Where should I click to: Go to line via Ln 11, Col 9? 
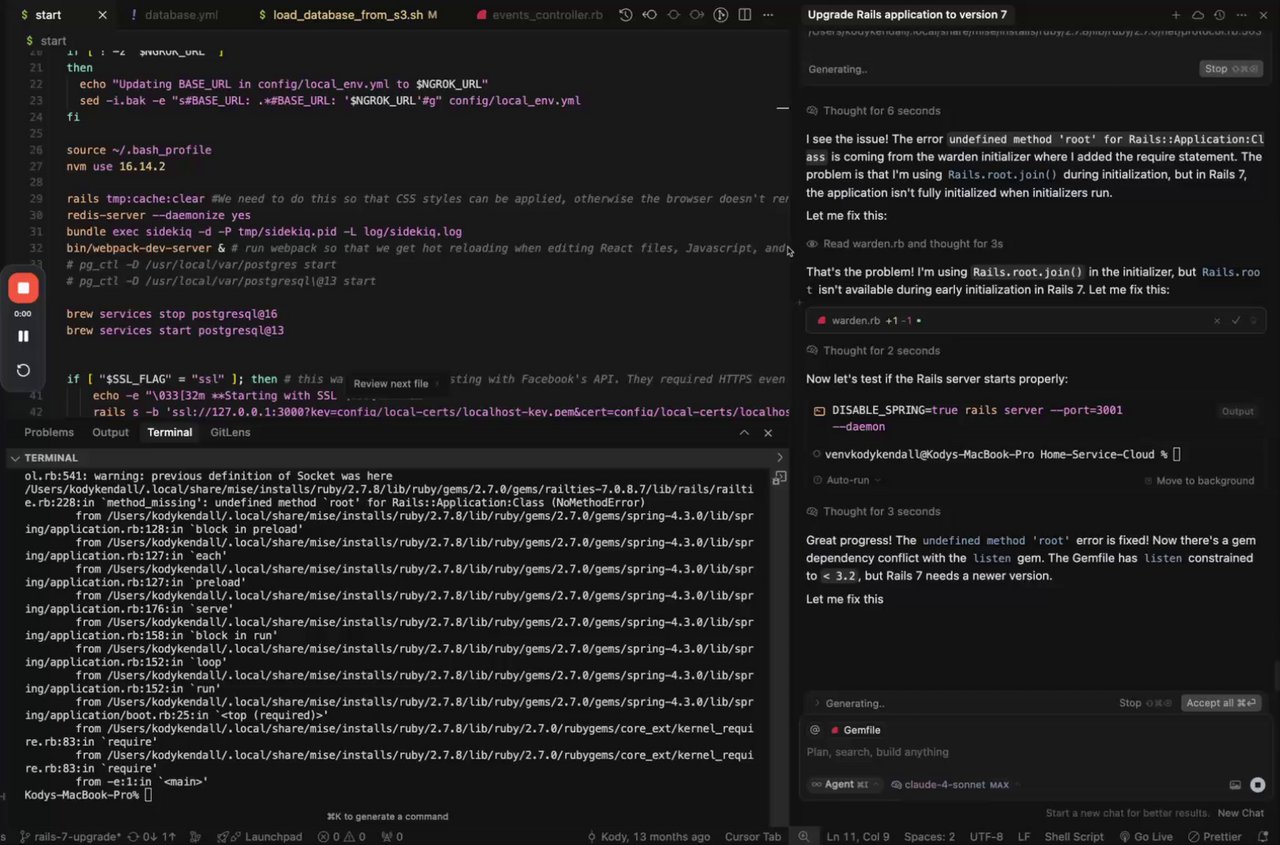coord(858,837)
